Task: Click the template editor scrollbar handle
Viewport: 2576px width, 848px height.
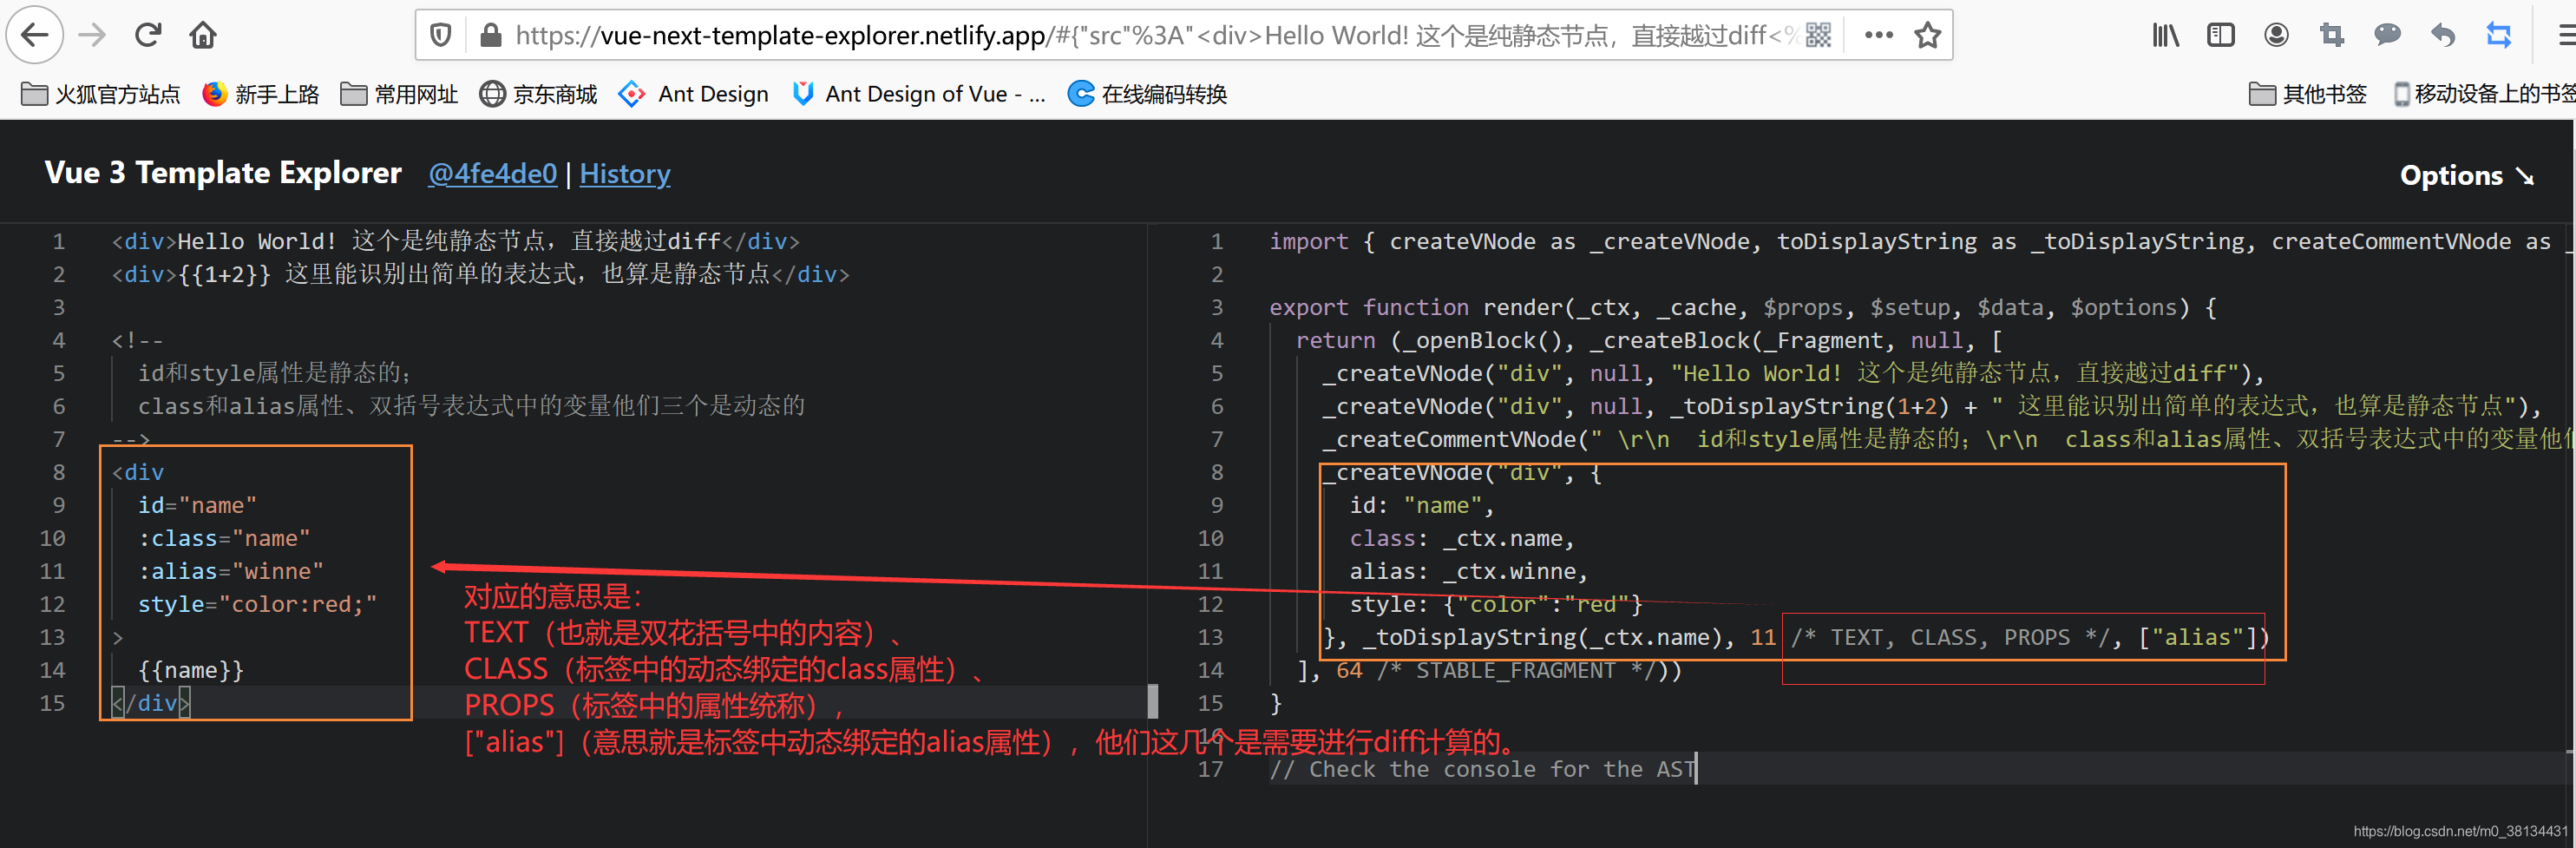Action: point(1152,701)
